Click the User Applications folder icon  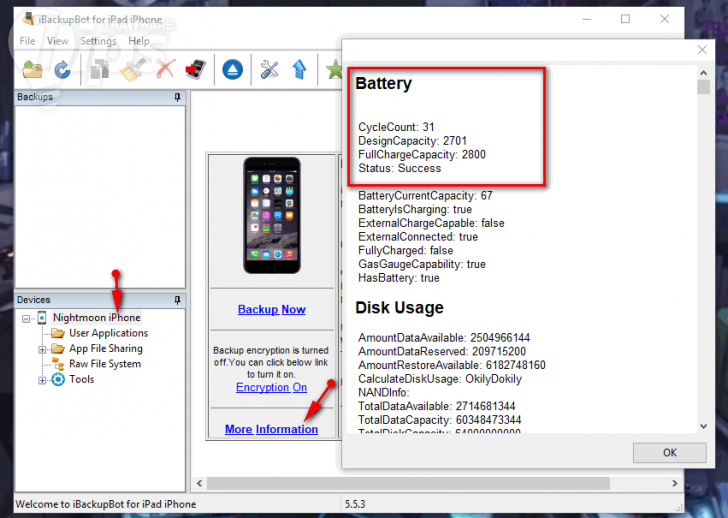(x=58, y=333)
